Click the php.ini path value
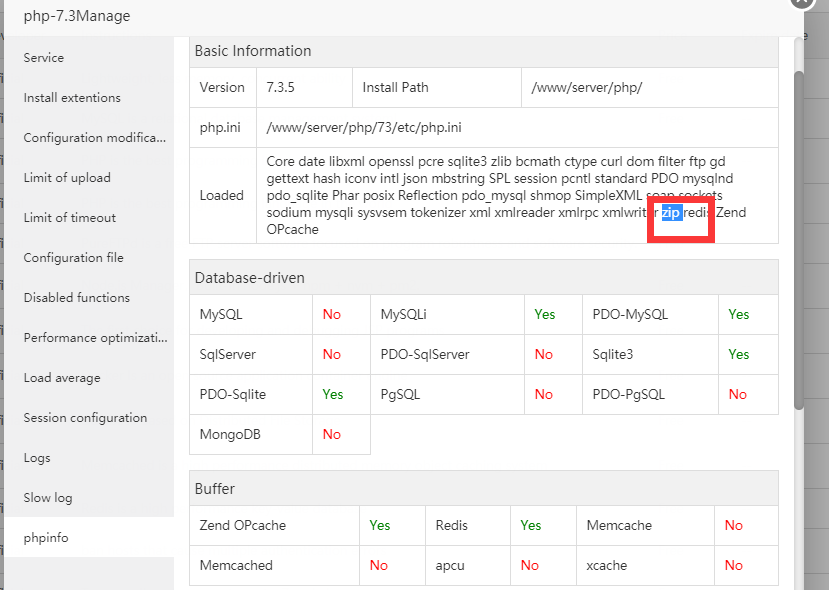This screenshot has width=829, height=590. pos(364,128)
